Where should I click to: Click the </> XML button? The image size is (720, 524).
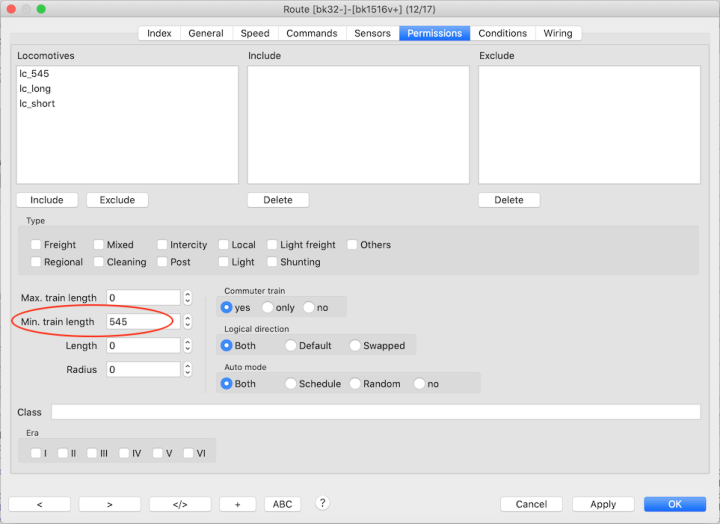tap(180, 504)
